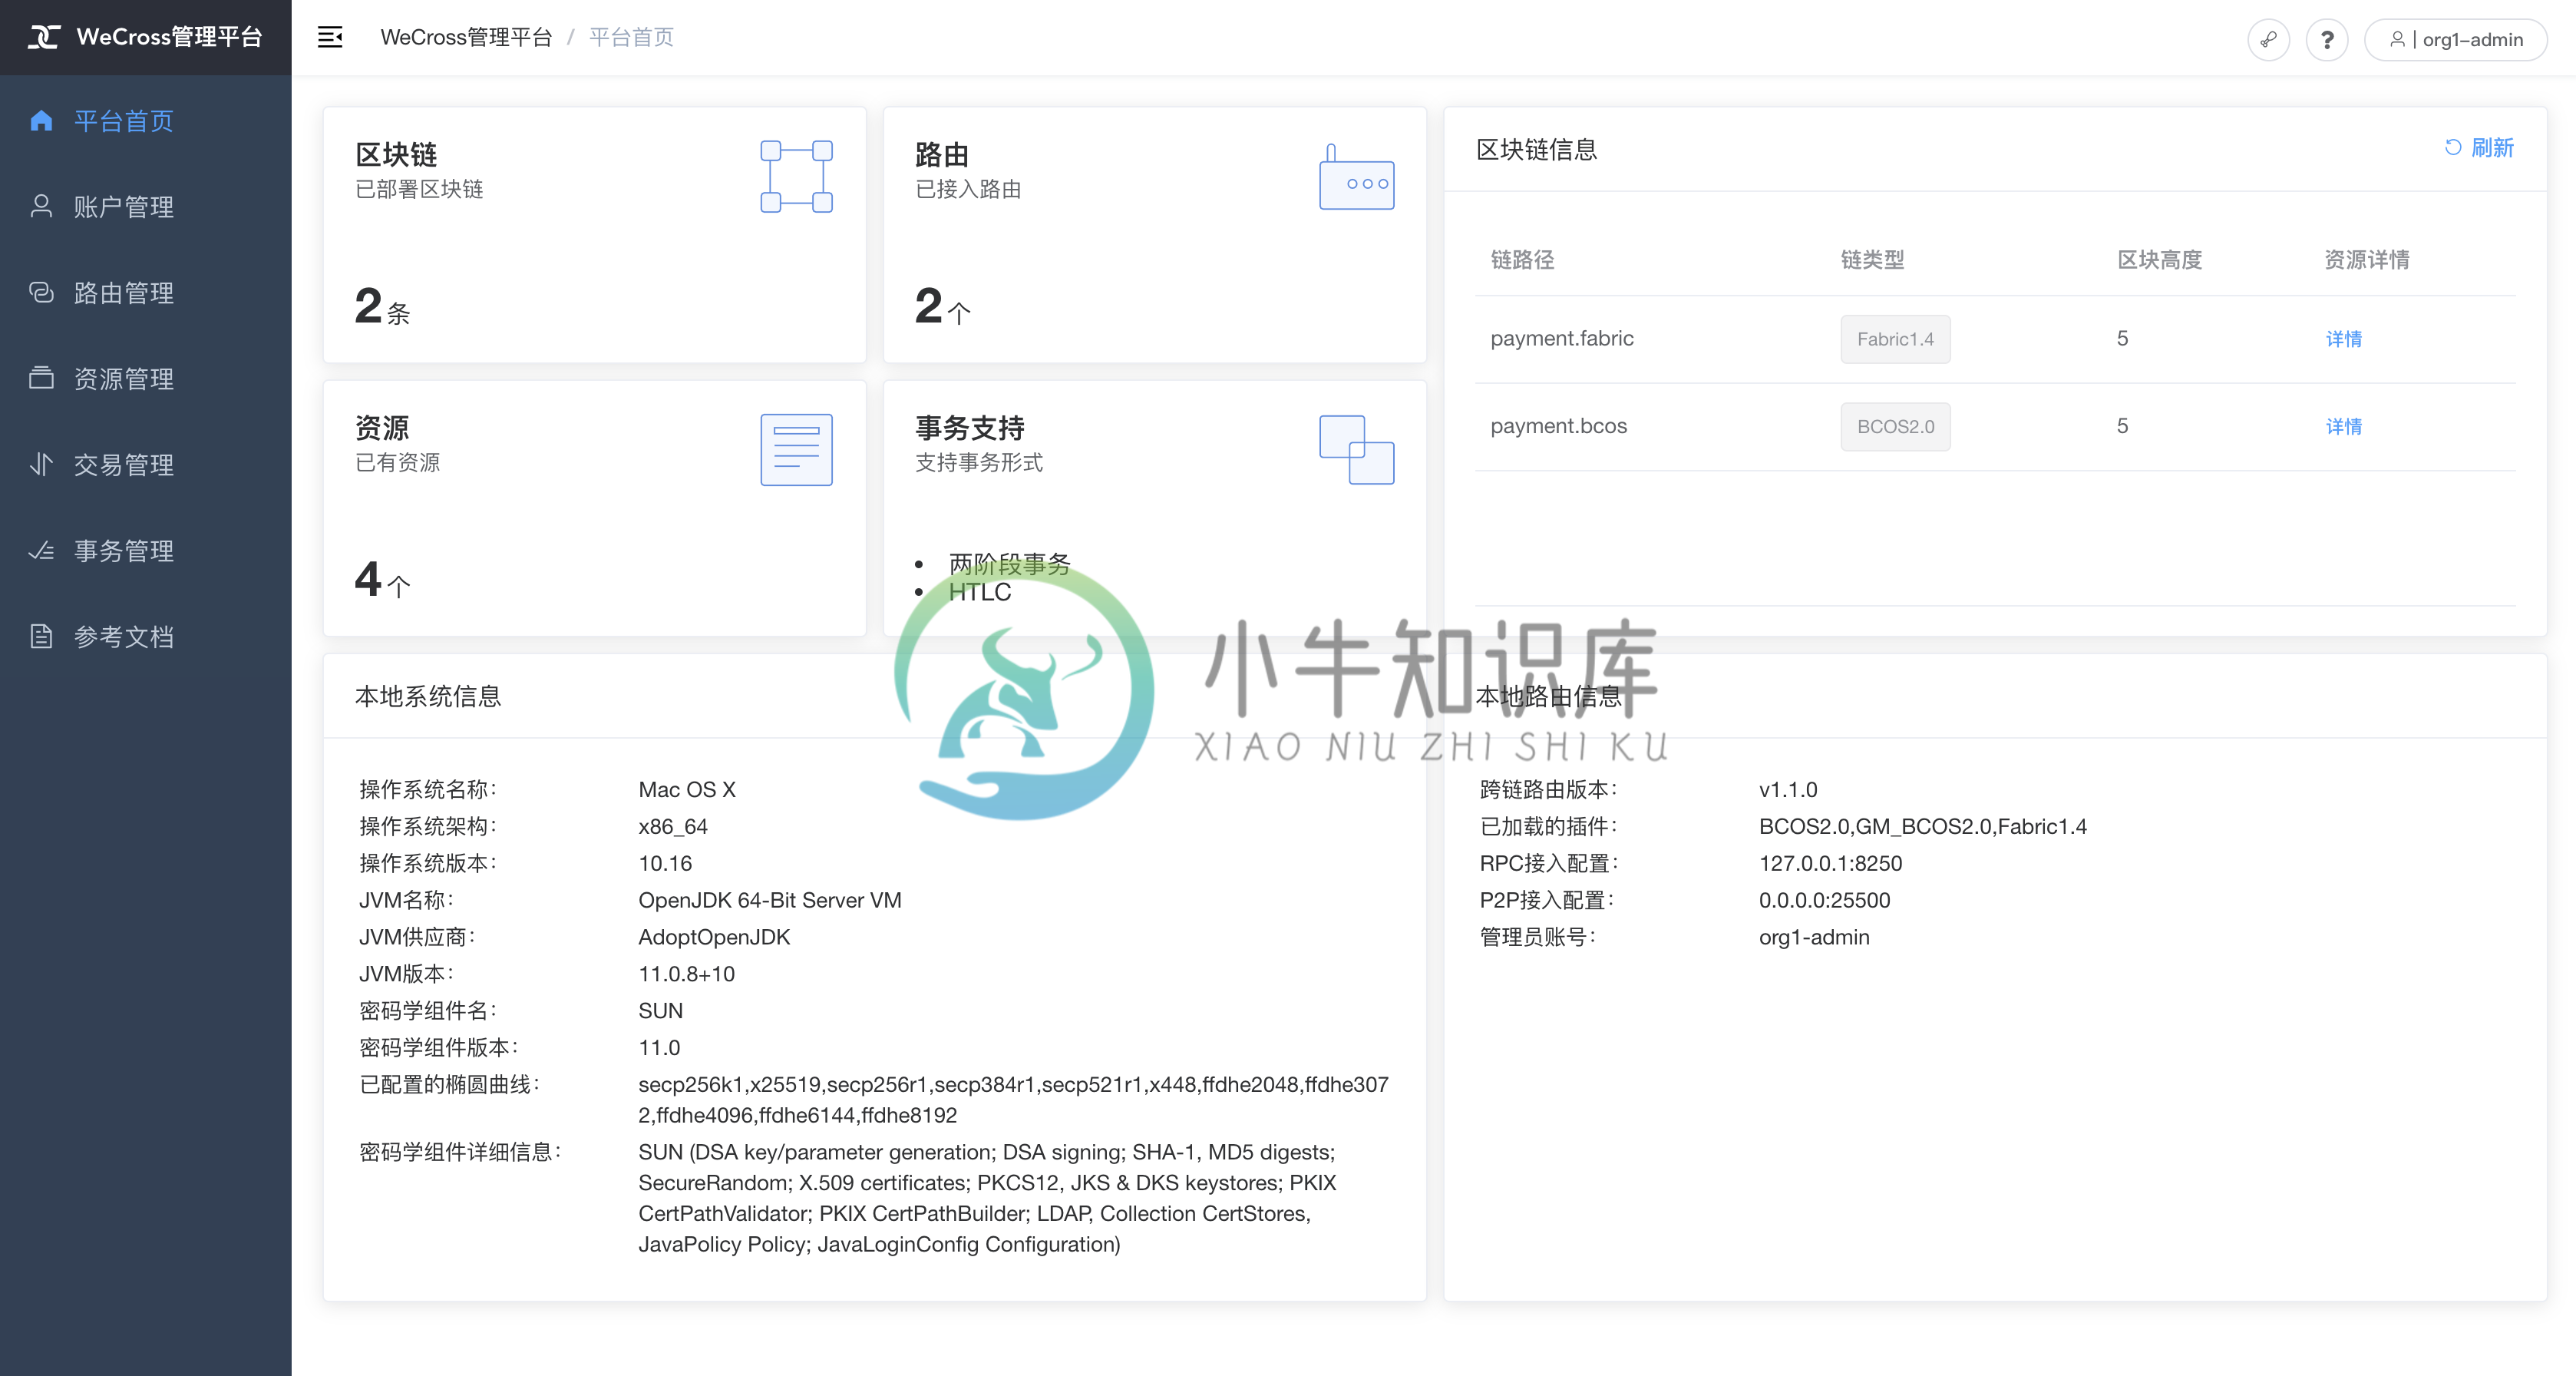Click the router icon in 路由 card

1356,177
